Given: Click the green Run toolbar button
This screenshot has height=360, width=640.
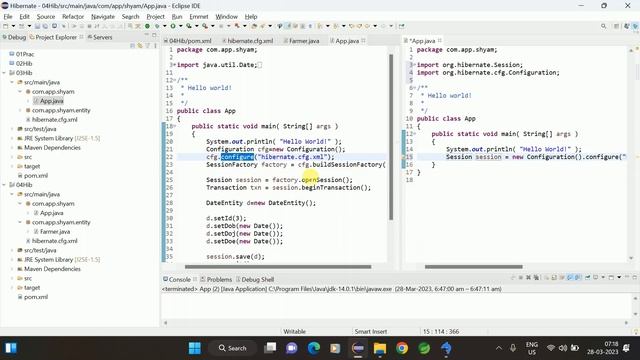Looking at the screenshot, I should (173, 26).
